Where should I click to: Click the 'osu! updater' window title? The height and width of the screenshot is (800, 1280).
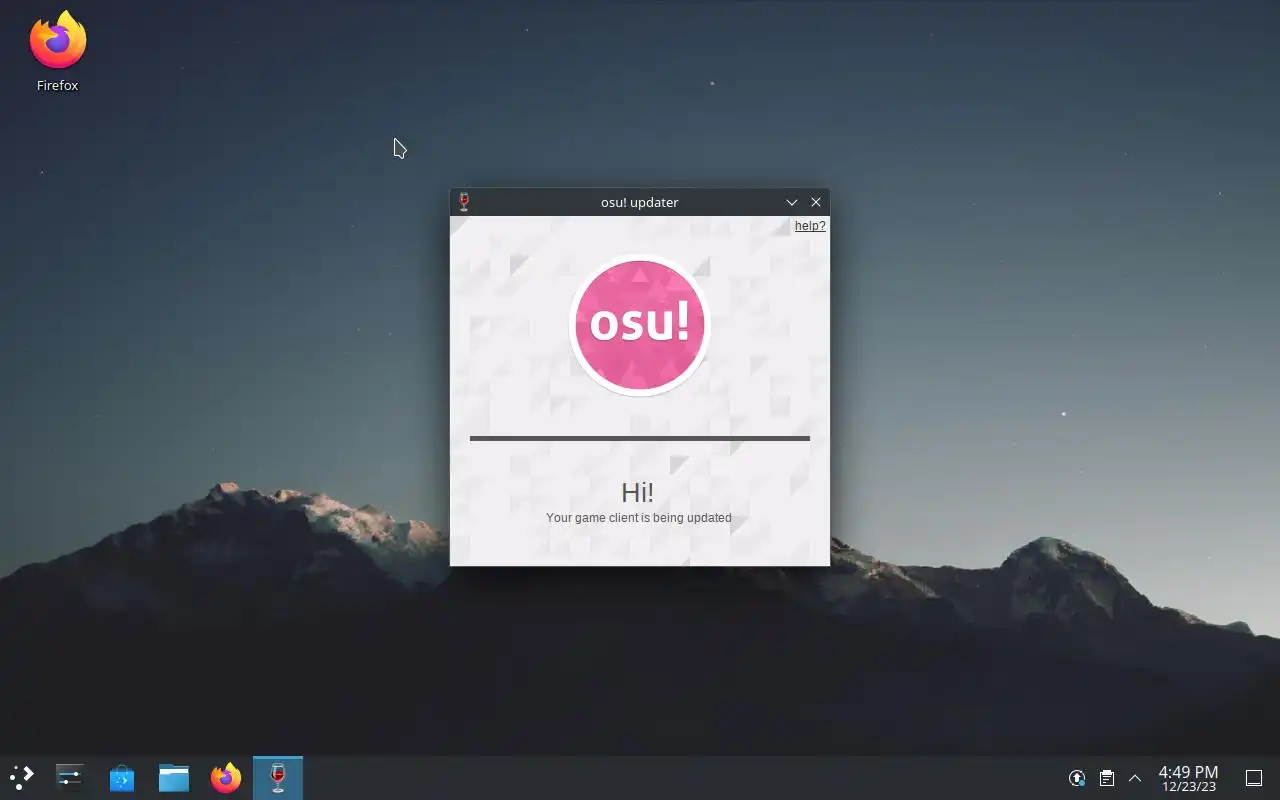tap(640, 202)
